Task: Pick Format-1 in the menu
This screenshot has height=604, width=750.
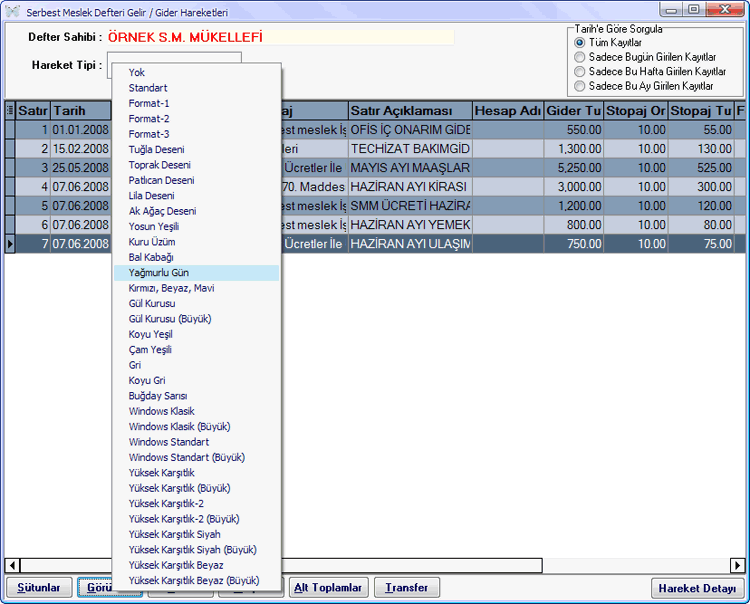Action: pos(197,103)
